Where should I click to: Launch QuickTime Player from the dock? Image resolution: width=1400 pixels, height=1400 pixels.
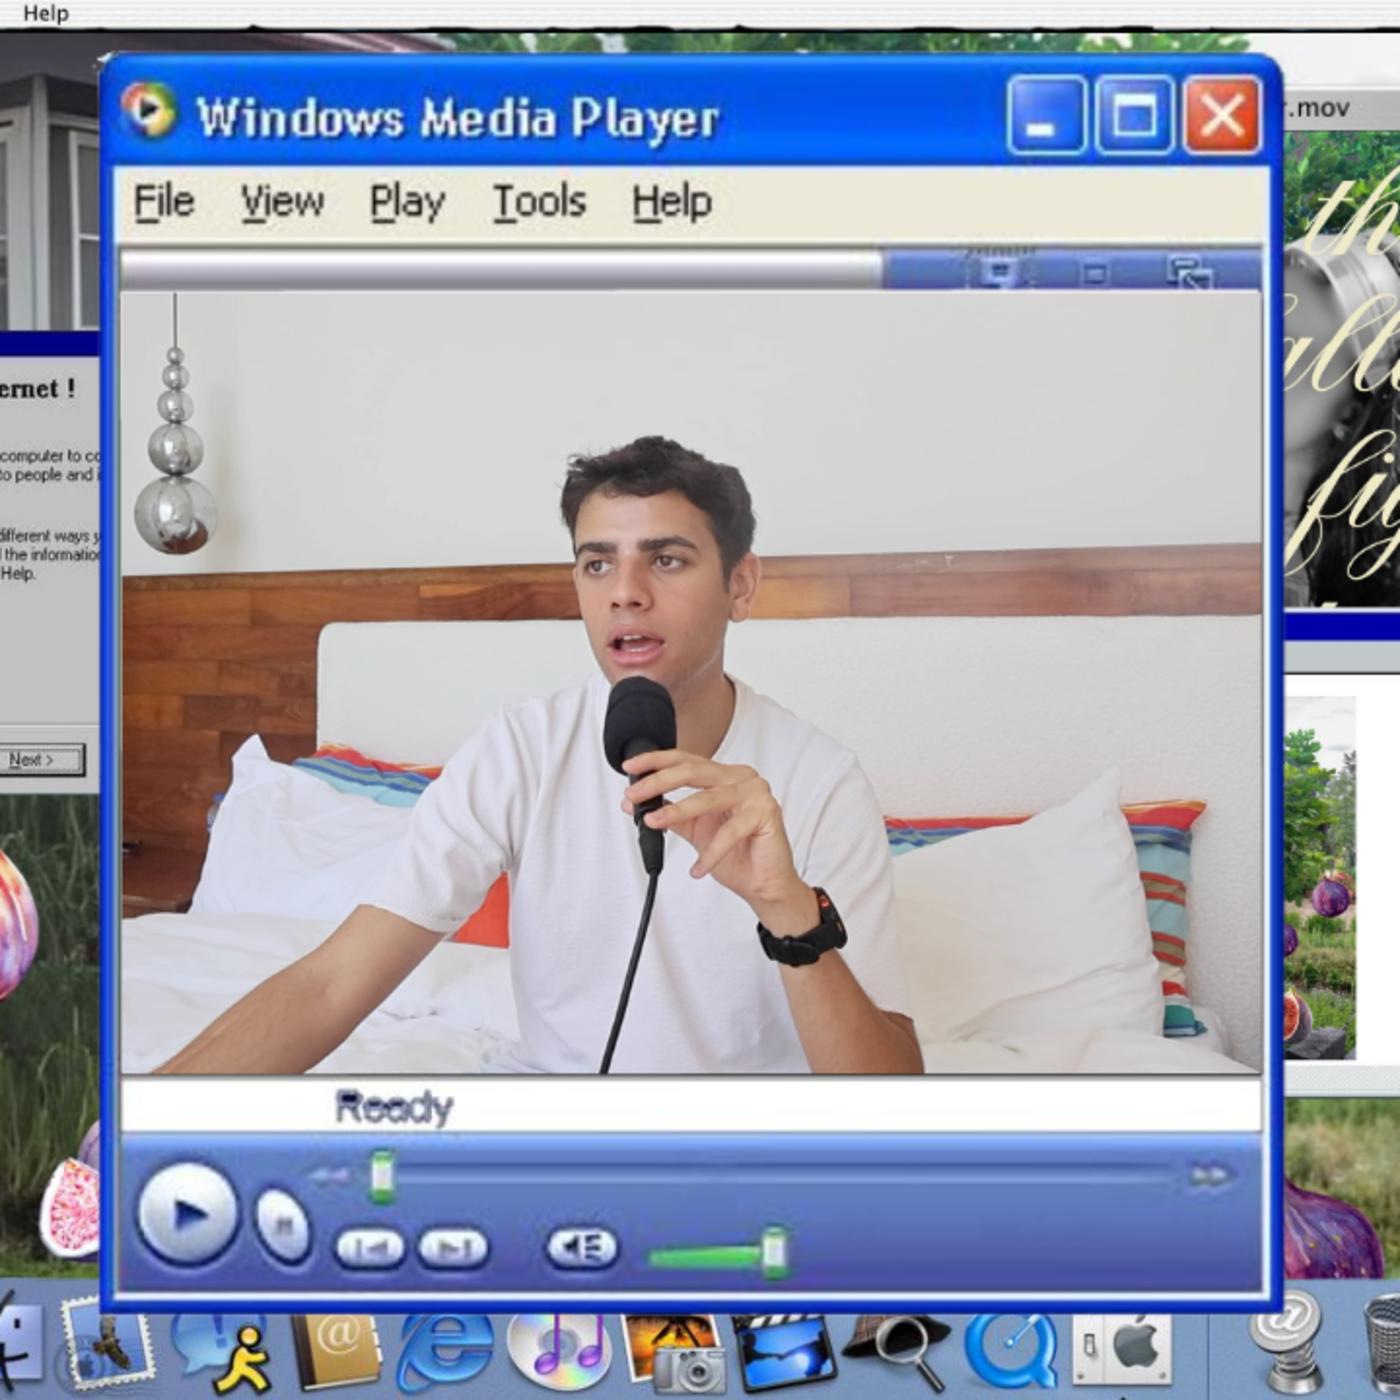1011,1352
